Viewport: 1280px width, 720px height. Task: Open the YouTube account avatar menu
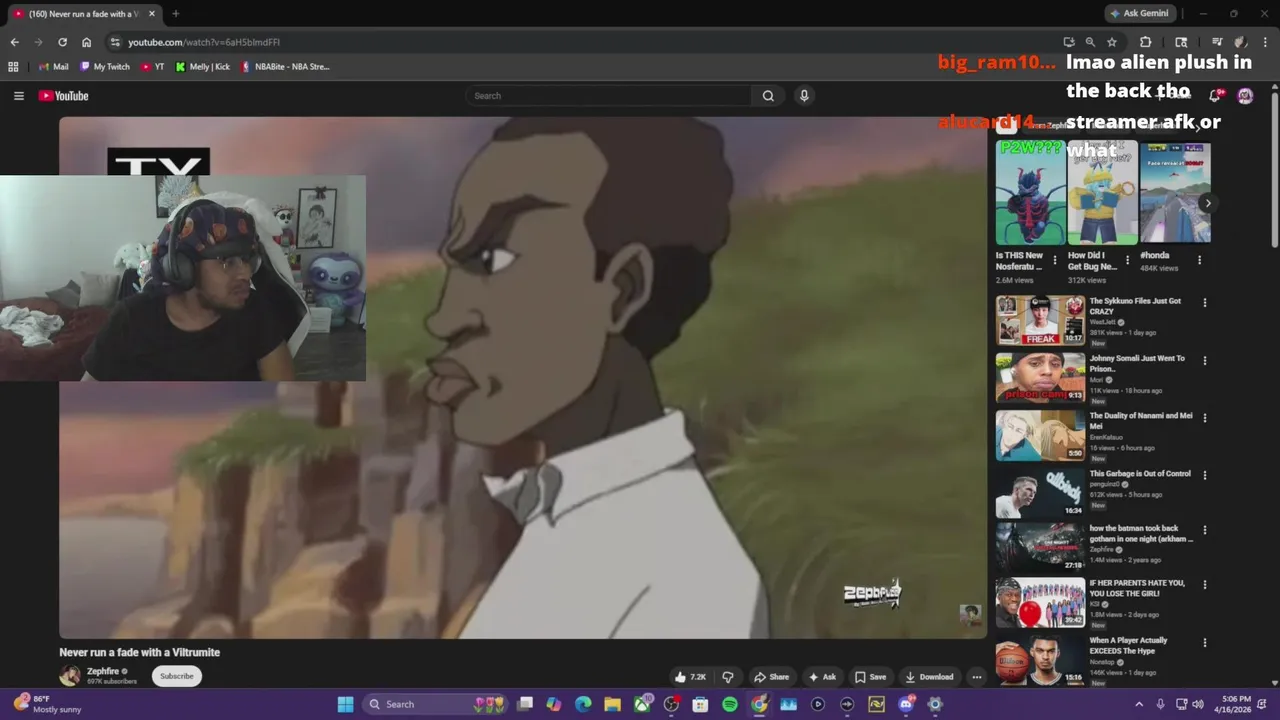pos(1245,96)
